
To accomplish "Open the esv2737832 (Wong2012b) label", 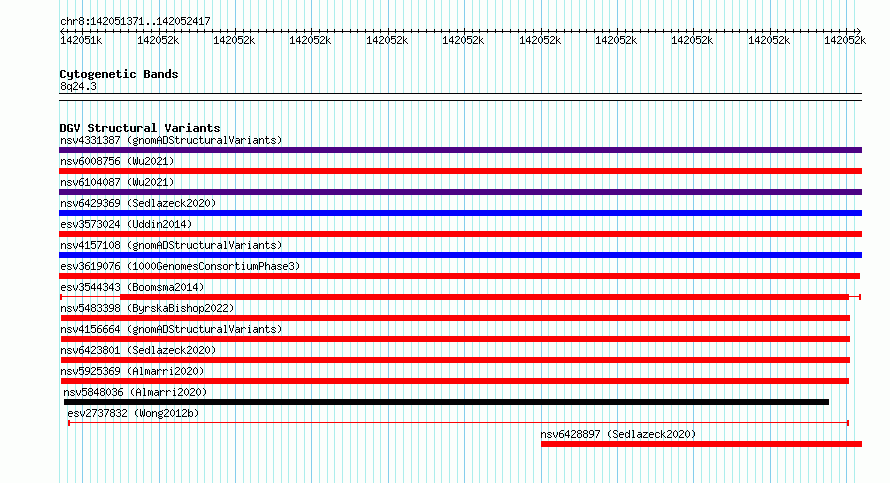I will 133,413.
